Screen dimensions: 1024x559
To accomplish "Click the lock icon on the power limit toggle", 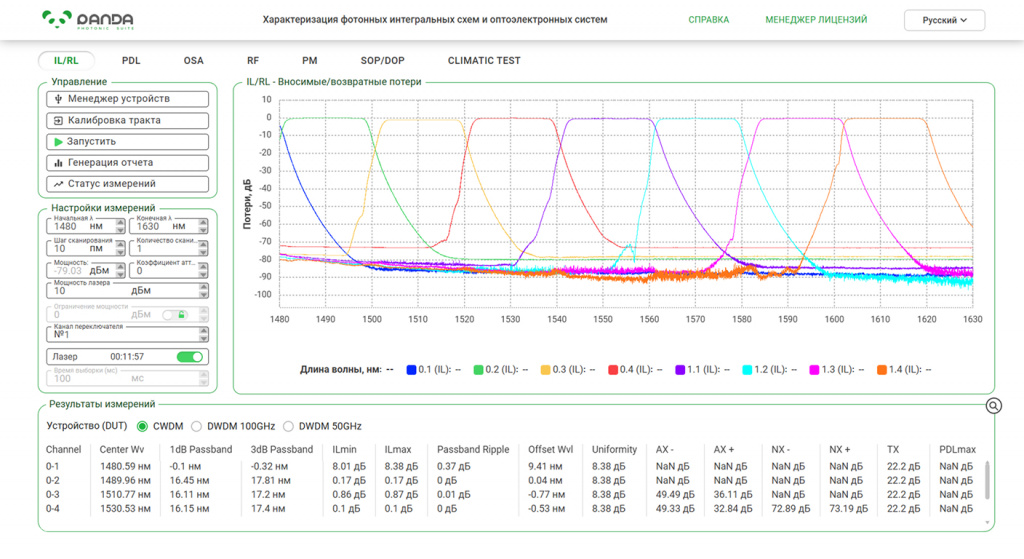I will click(182, 315).
